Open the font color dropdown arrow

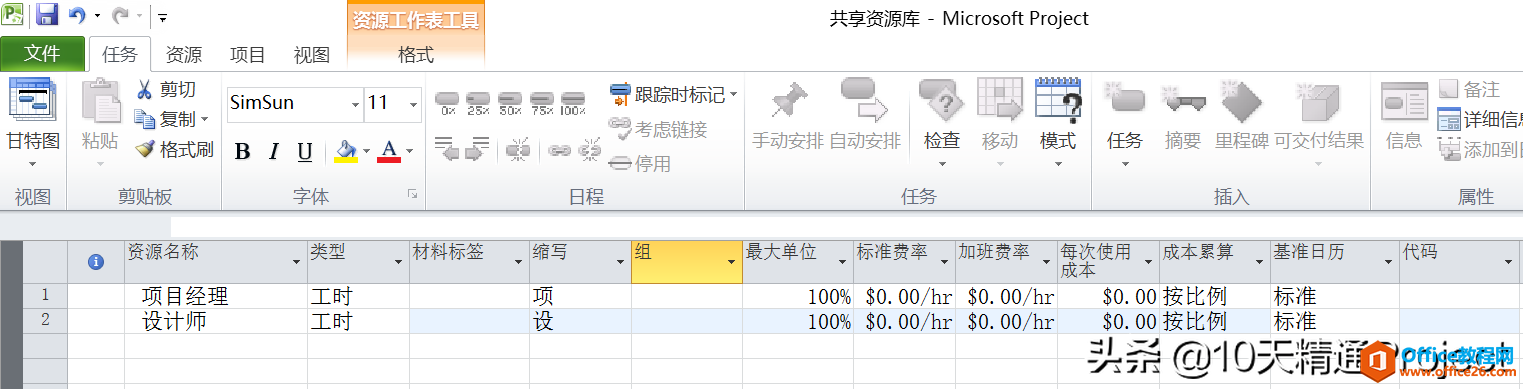[410, 152]
